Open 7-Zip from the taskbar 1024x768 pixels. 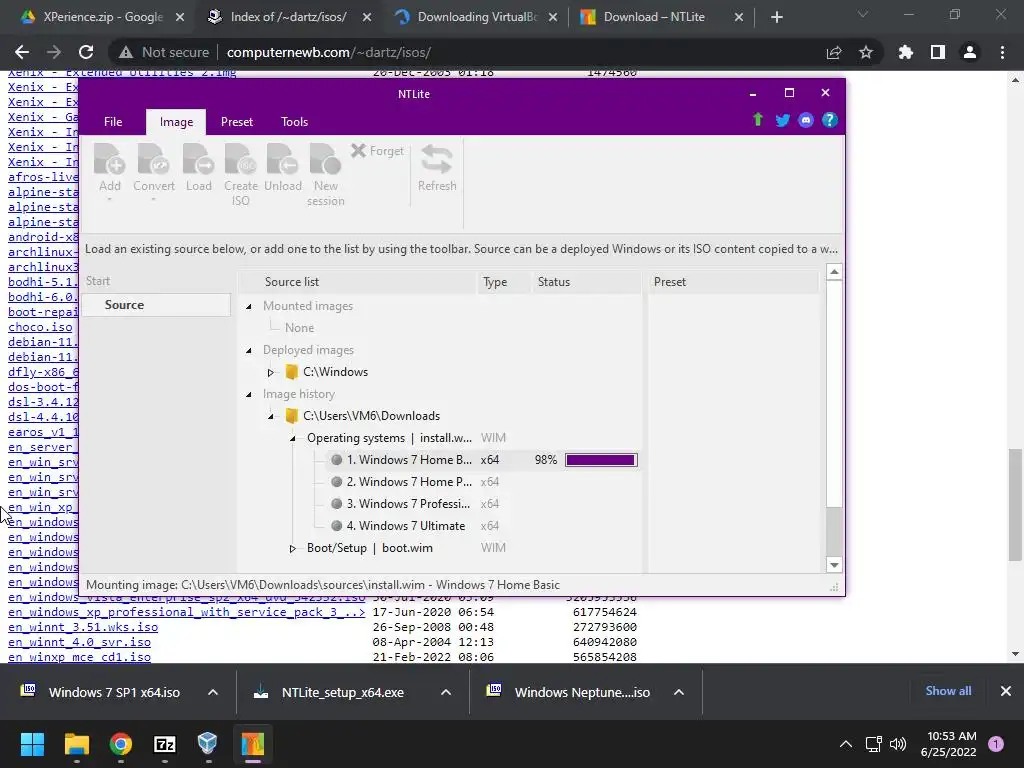[x=165, y=744]
